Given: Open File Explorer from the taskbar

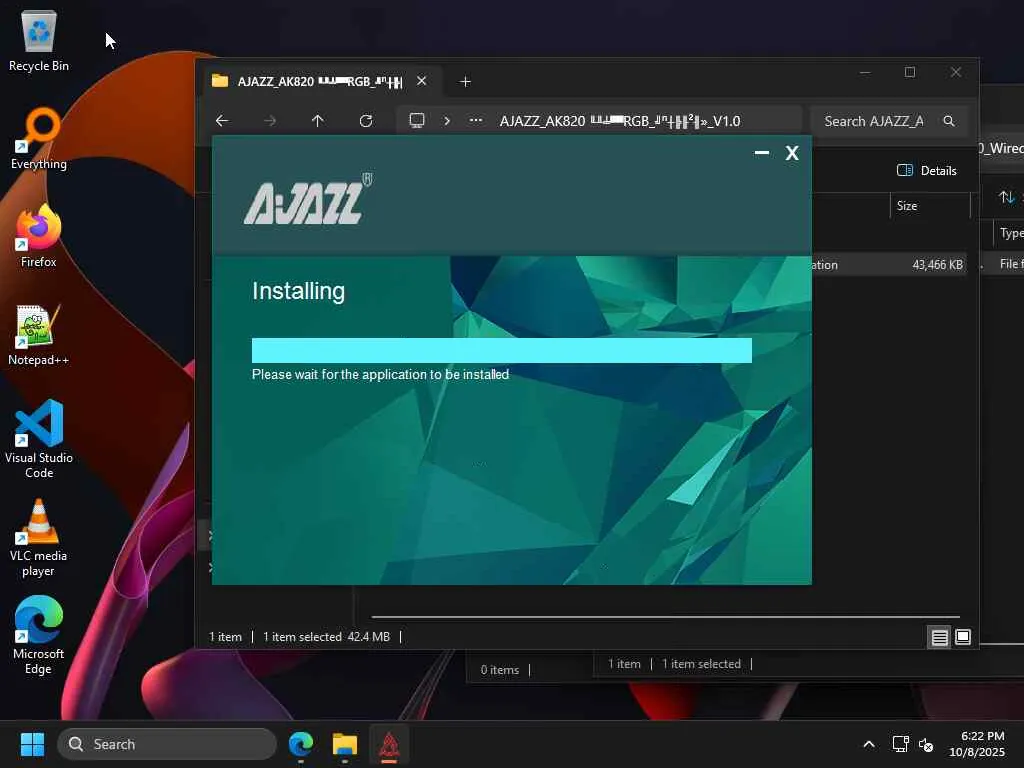Looking at the screenshot, I should point(345,744).
